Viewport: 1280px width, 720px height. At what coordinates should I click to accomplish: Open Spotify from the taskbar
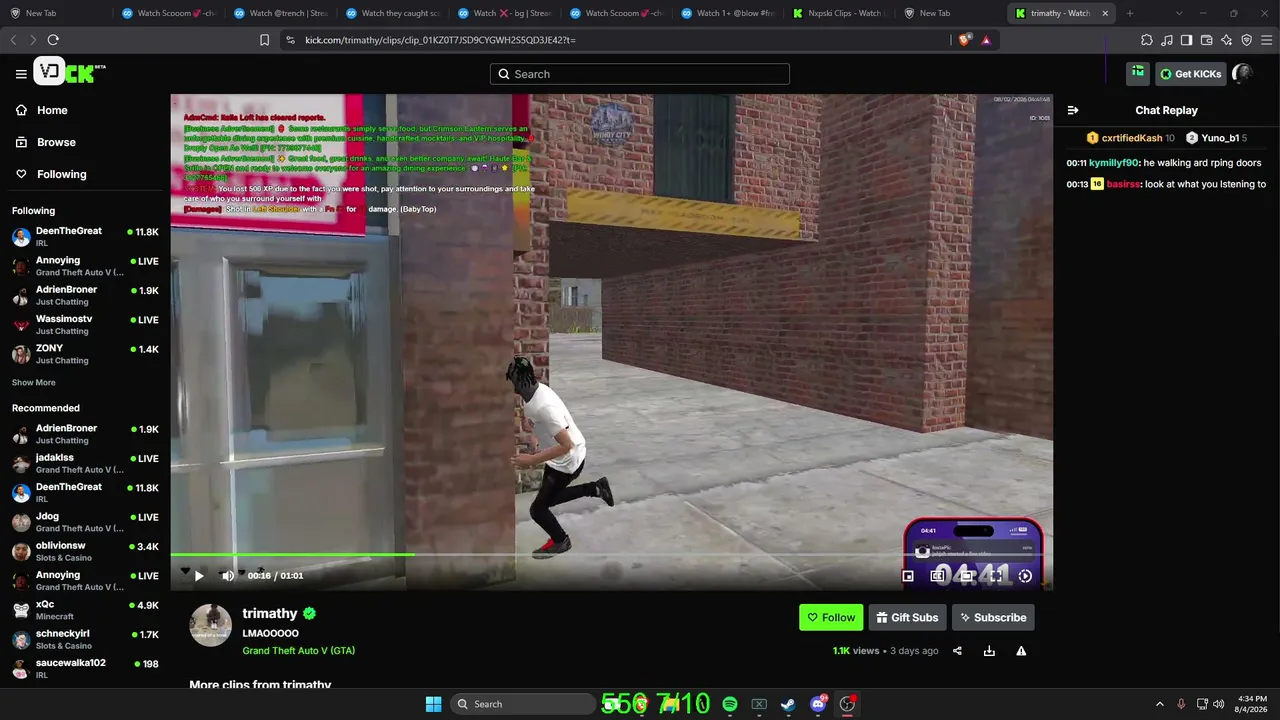click(730, 704)
